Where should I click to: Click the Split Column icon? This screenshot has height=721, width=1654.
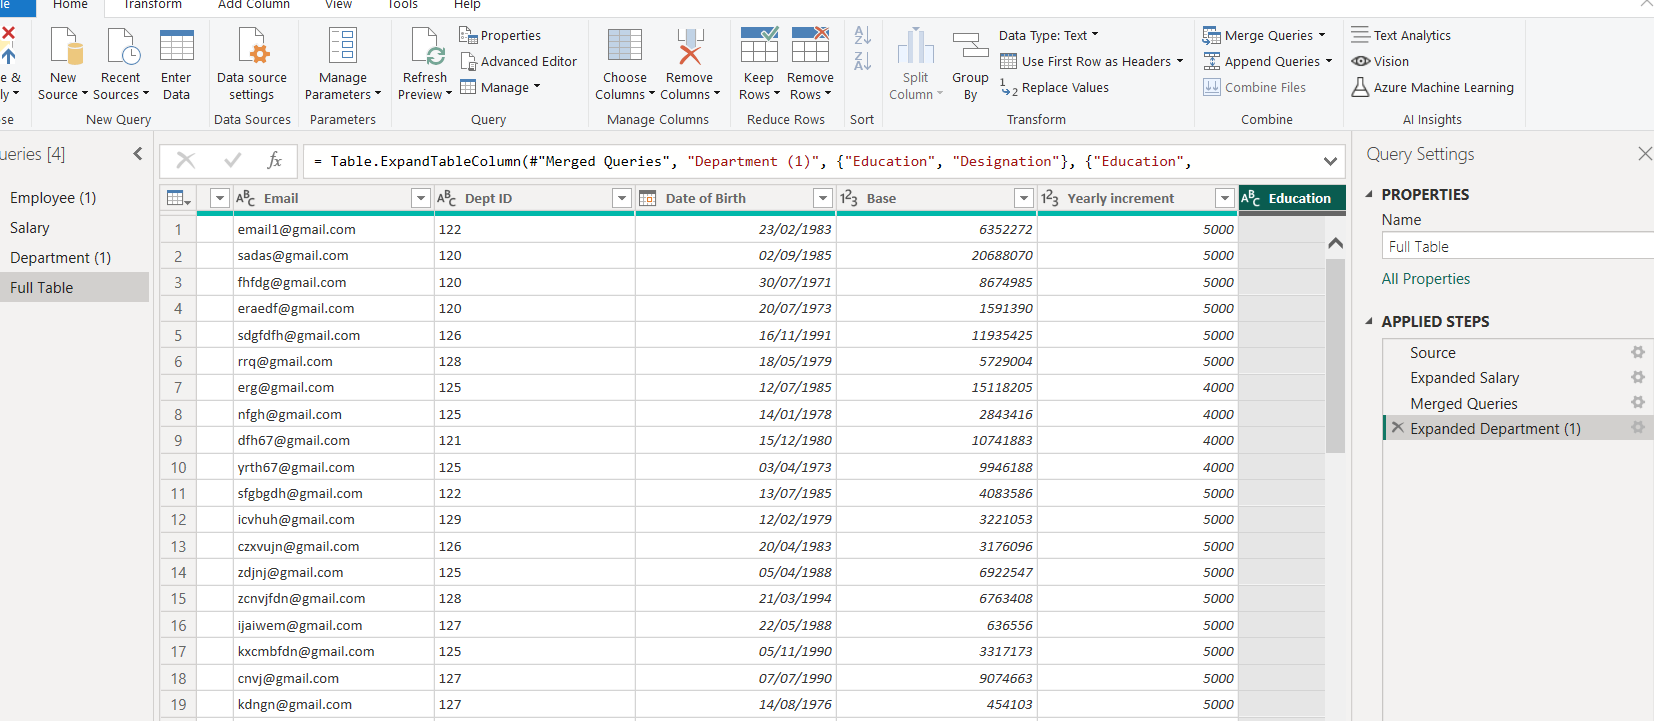click(x=916, y=46)
